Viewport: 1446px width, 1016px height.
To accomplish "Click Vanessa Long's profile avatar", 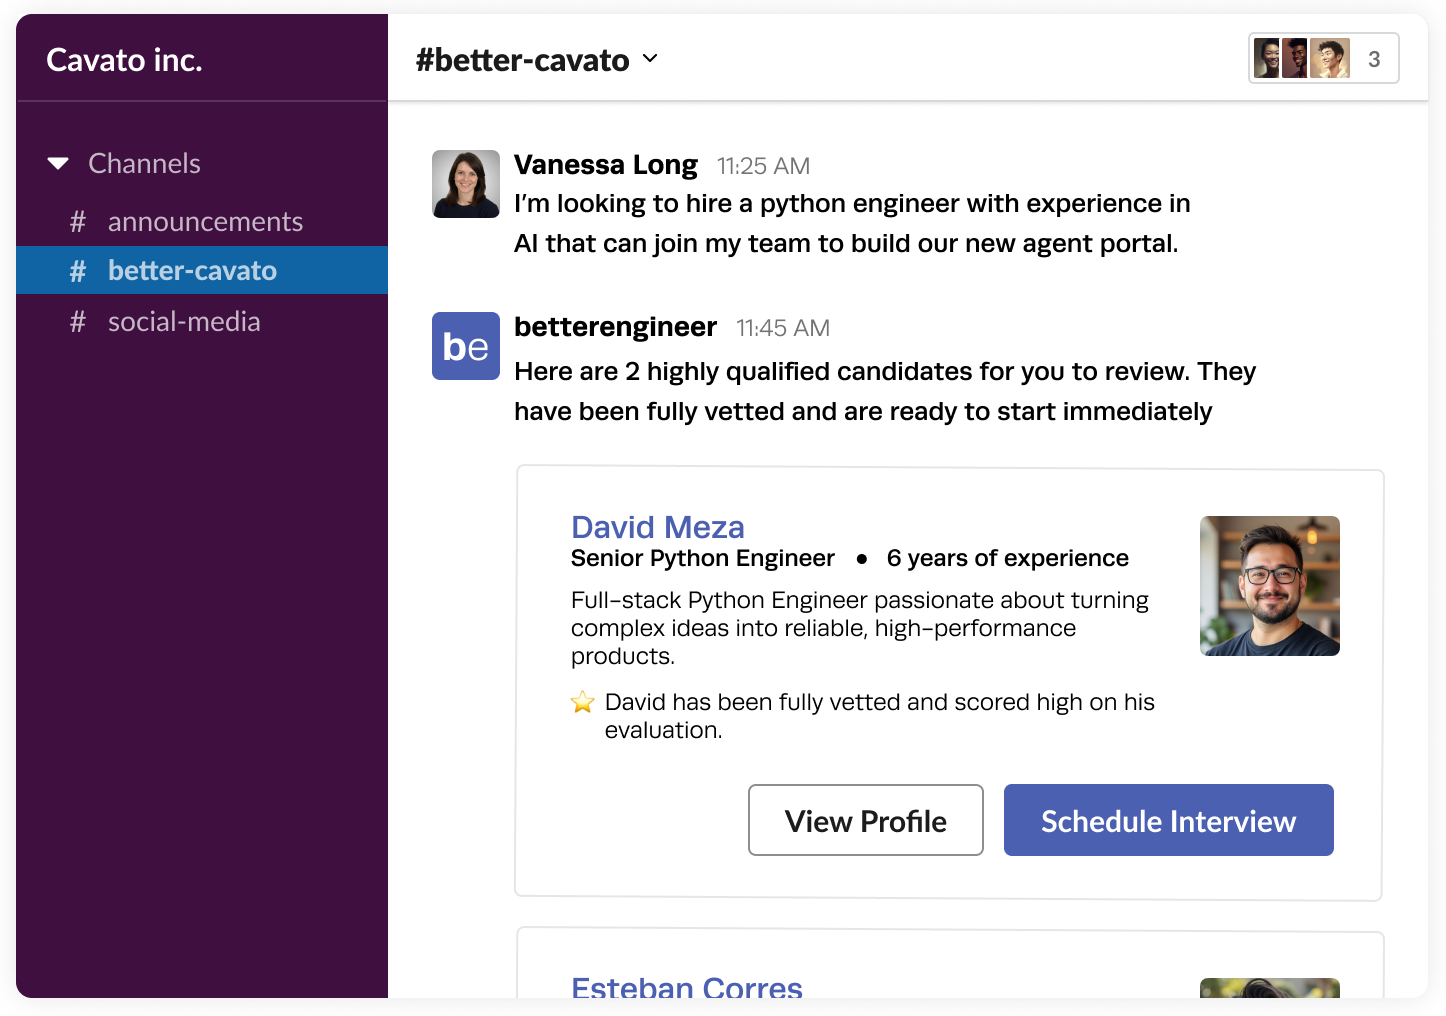I will (465, 184).
